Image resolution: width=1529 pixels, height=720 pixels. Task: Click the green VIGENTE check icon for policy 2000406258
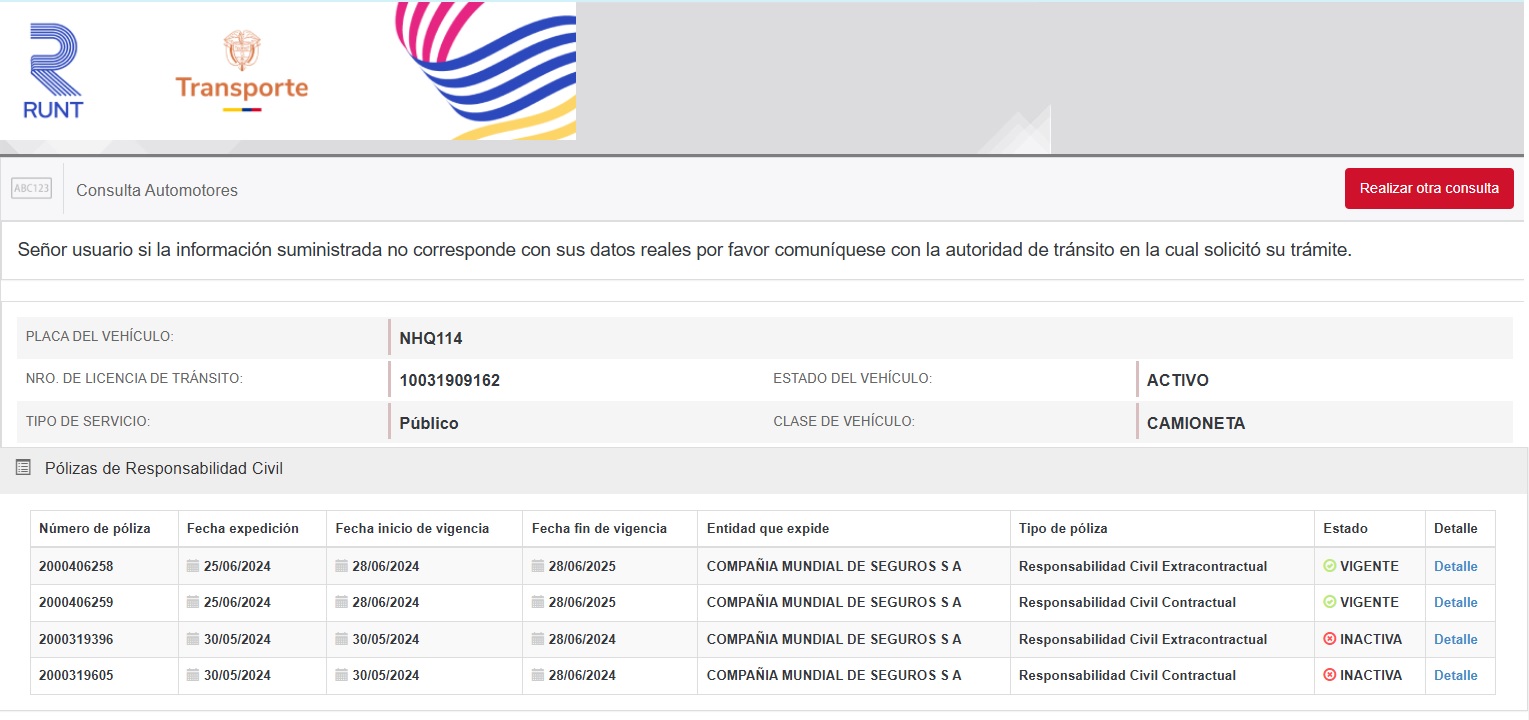(x=1329, y=566)
